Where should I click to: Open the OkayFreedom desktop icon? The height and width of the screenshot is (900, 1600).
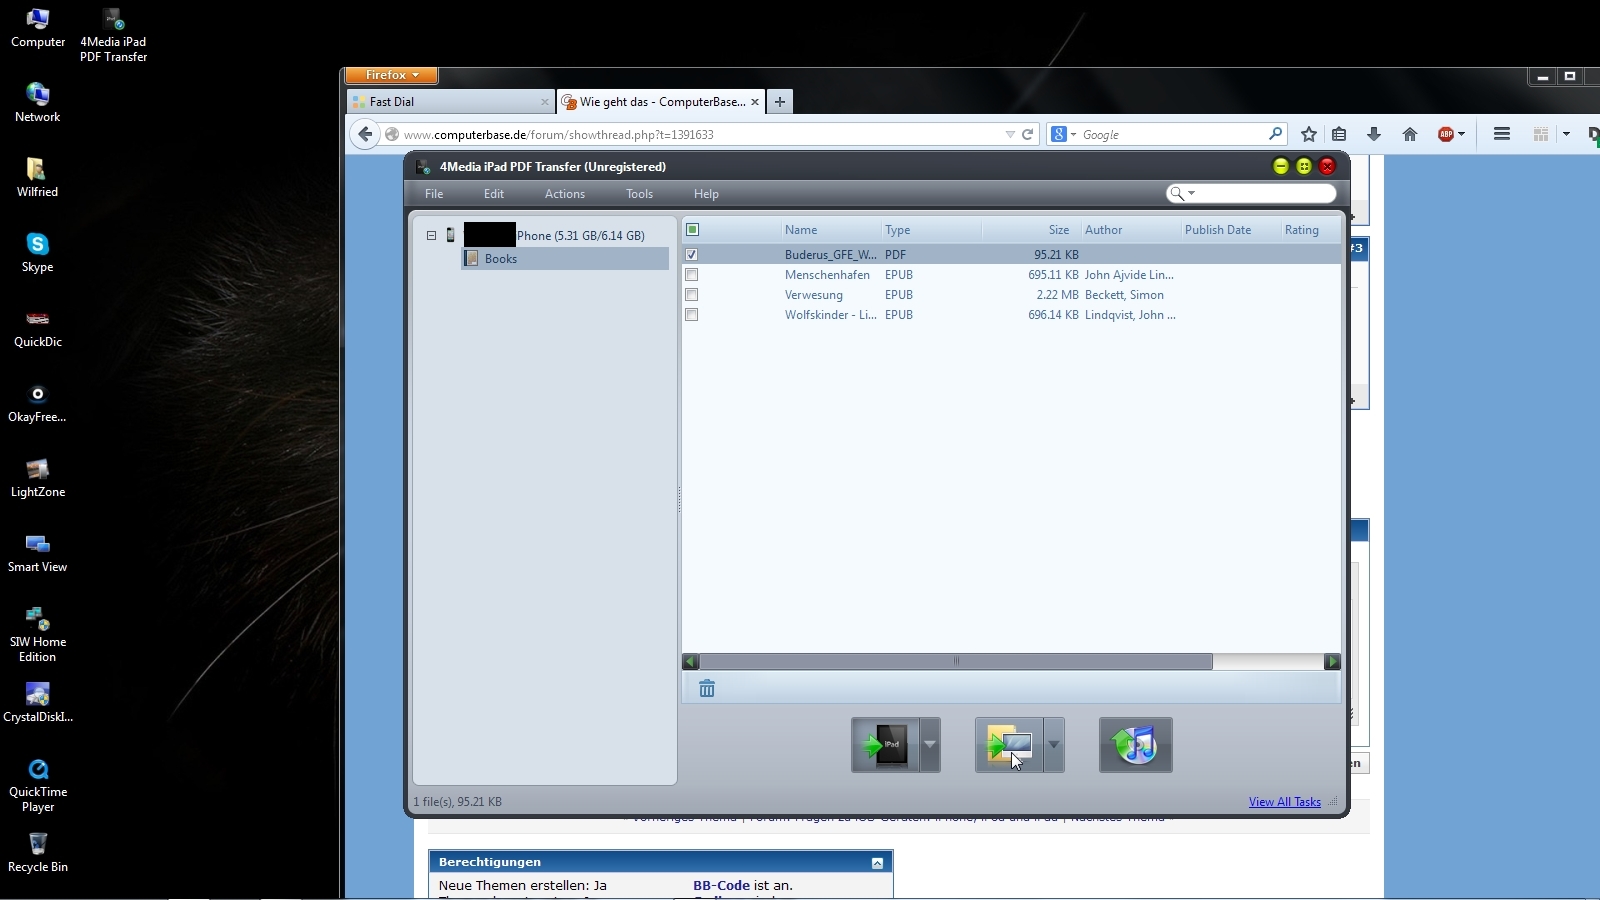(x=38, y=402)
